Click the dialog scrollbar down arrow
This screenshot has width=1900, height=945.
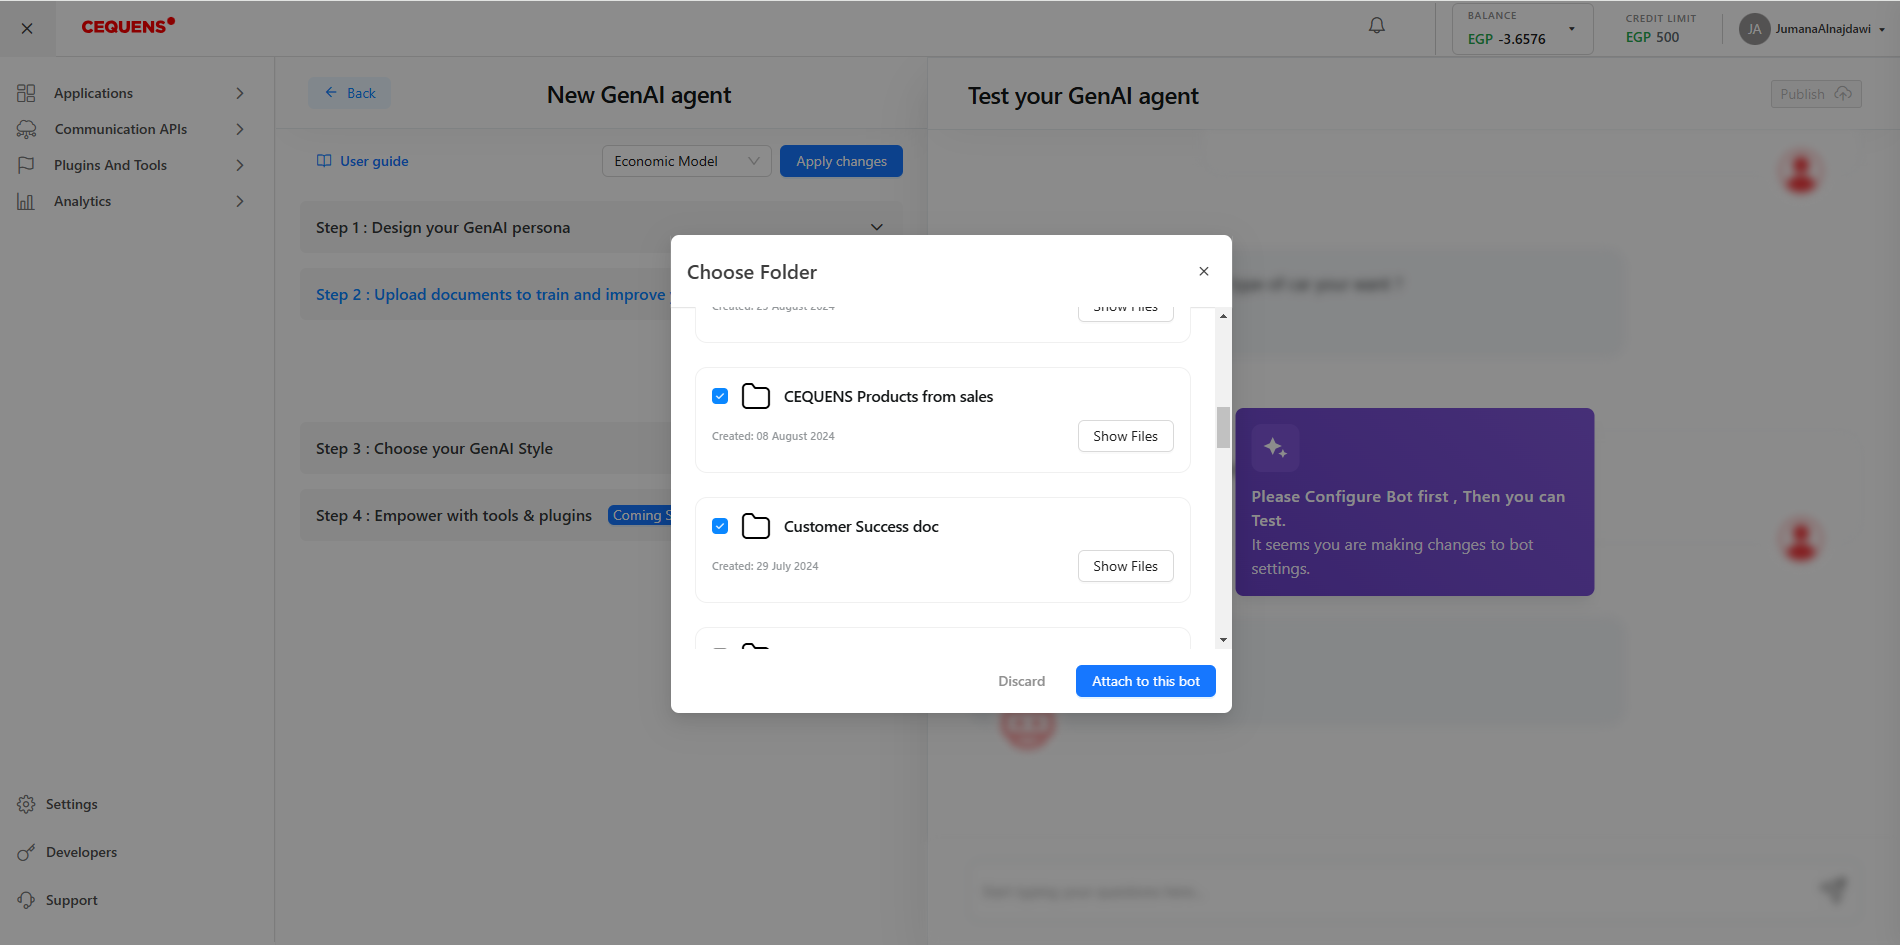point(1223,640)
